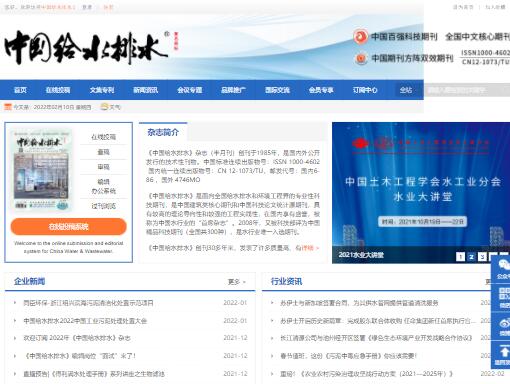The width and height of the screenshot is (510, 384).
Task: Click the magazine cover thumbnail
Action: pyautogui.click(x=42, y=170)
